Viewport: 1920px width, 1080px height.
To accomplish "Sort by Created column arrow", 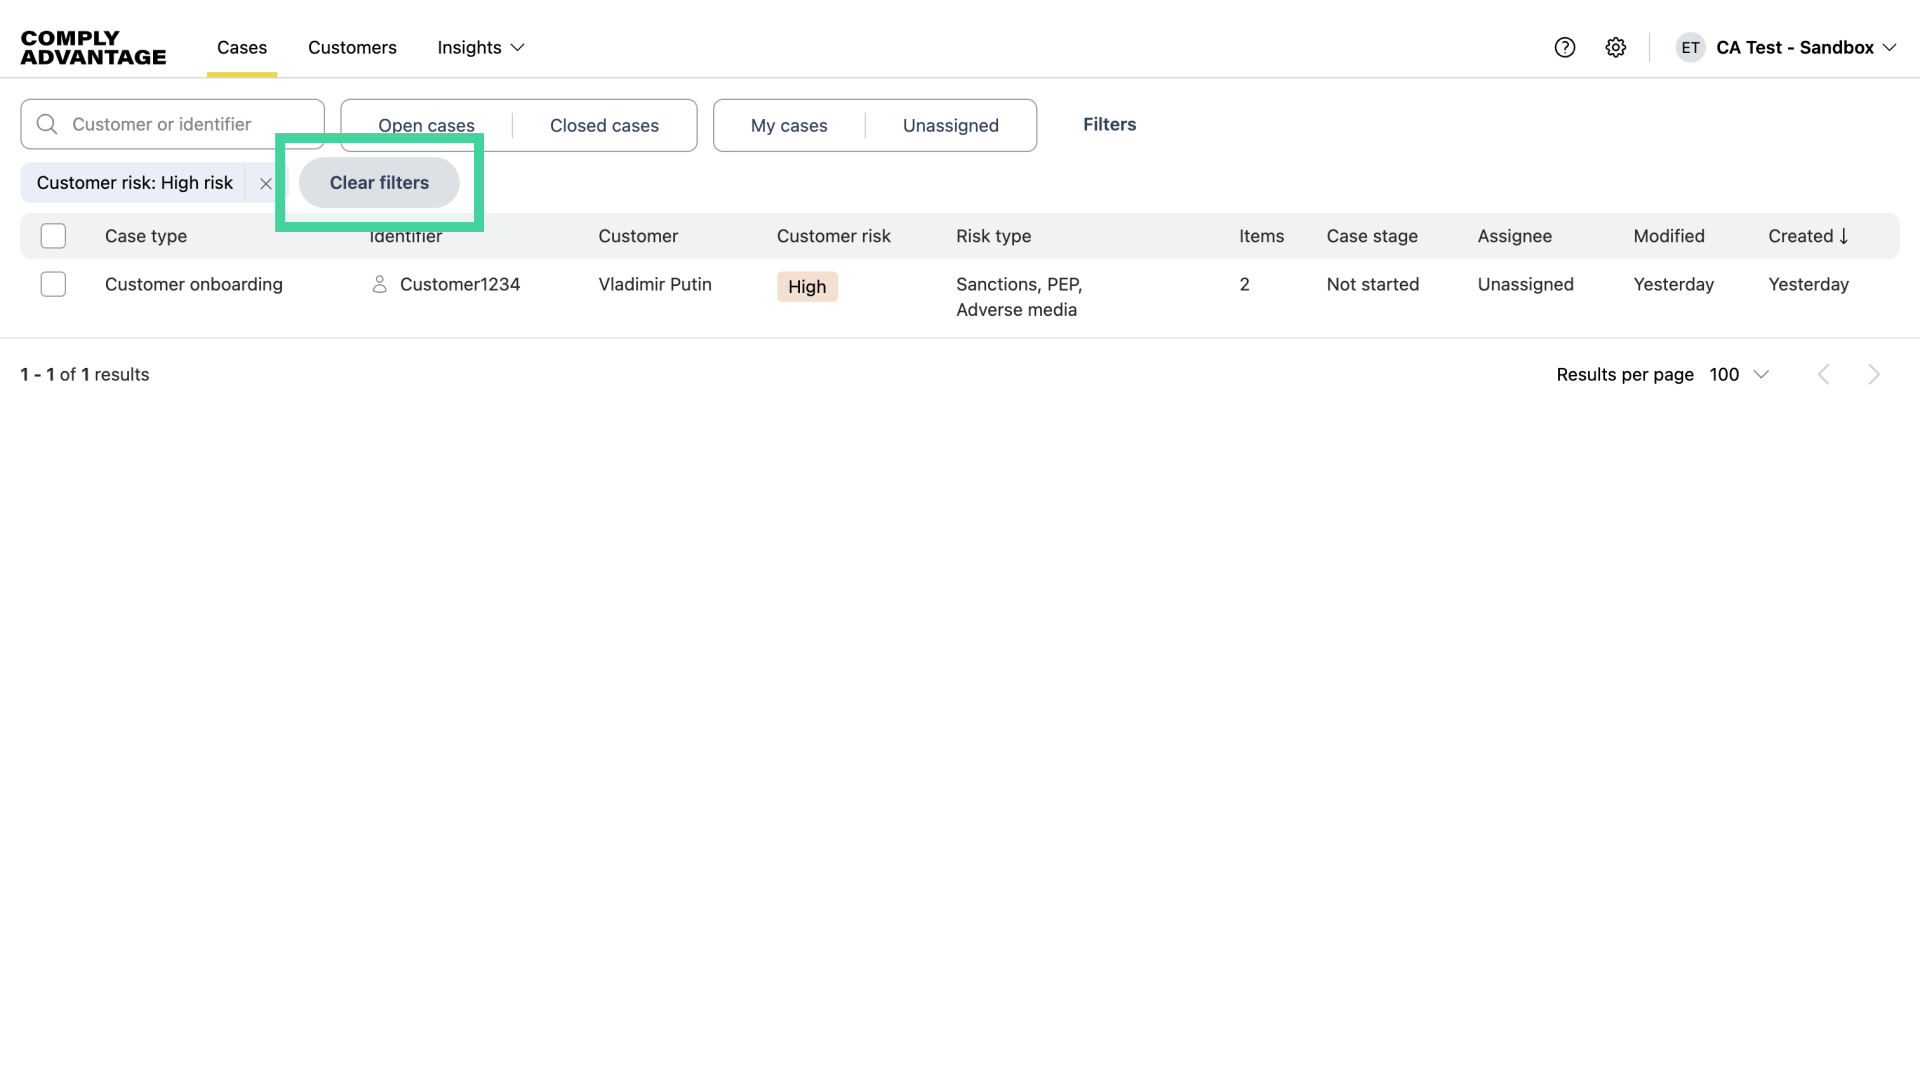I will (x=1843, y=236).
